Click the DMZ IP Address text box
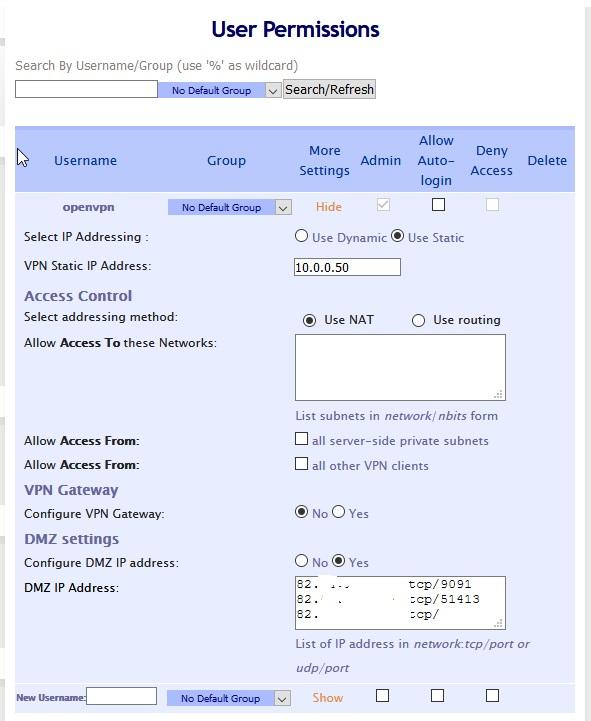The image size is (591, 721). (400, 603)
